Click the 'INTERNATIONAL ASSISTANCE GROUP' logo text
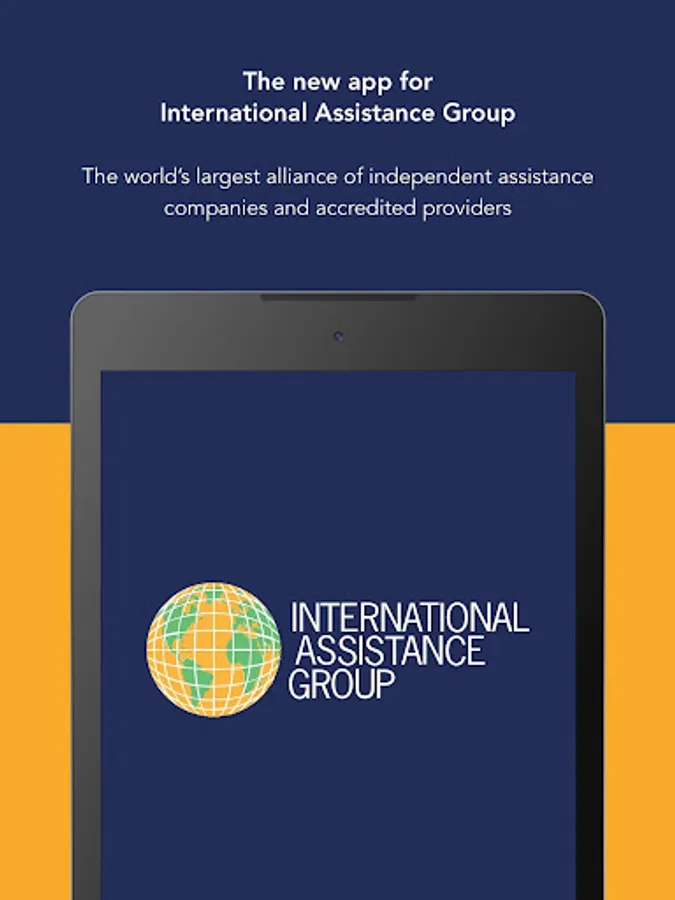The height and width of the screenshot is (900, 675). pos(409,650)
